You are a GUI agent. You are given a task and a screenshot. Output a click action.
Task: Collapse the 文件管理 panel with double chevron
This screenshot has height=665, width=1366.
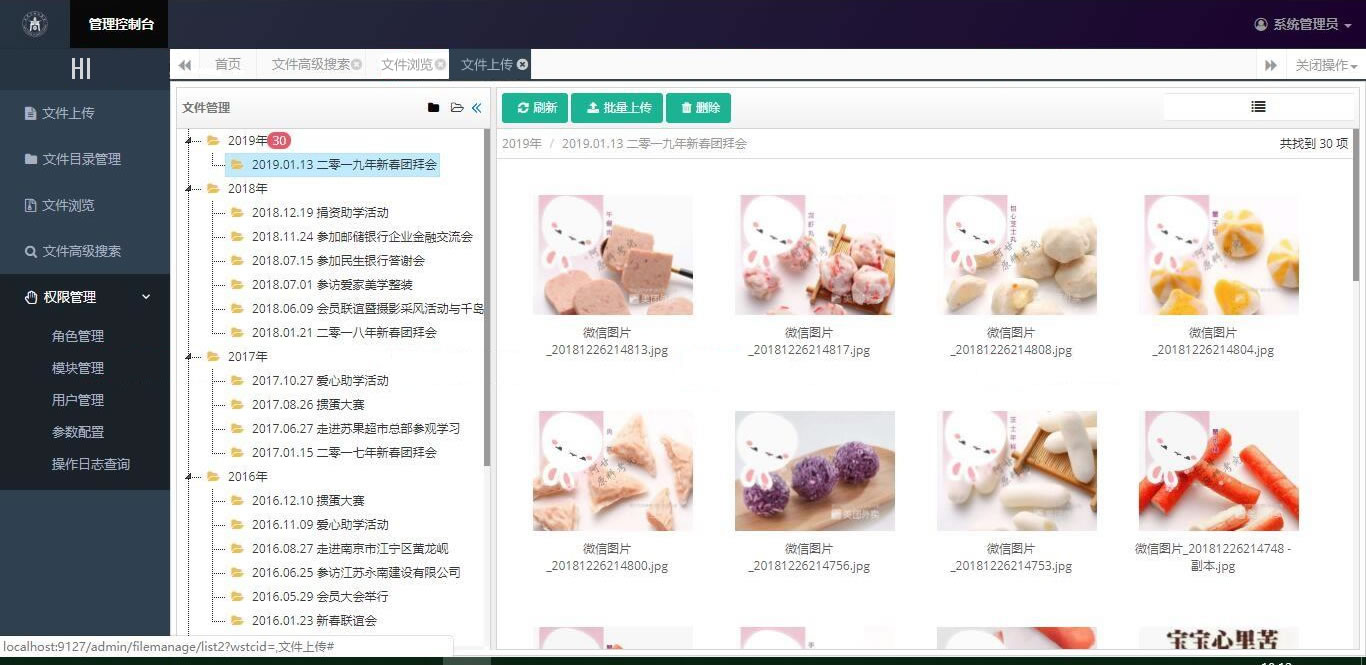coord(477,108)
